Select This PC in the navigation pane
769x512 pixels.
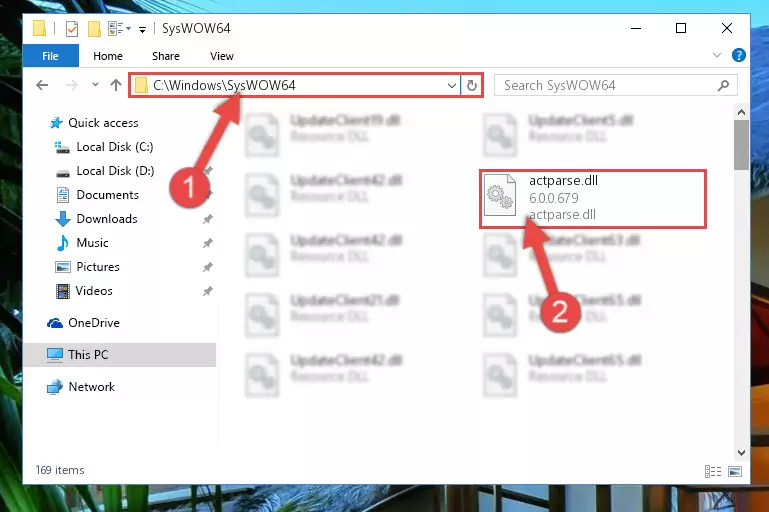click(x=120, y=355)
